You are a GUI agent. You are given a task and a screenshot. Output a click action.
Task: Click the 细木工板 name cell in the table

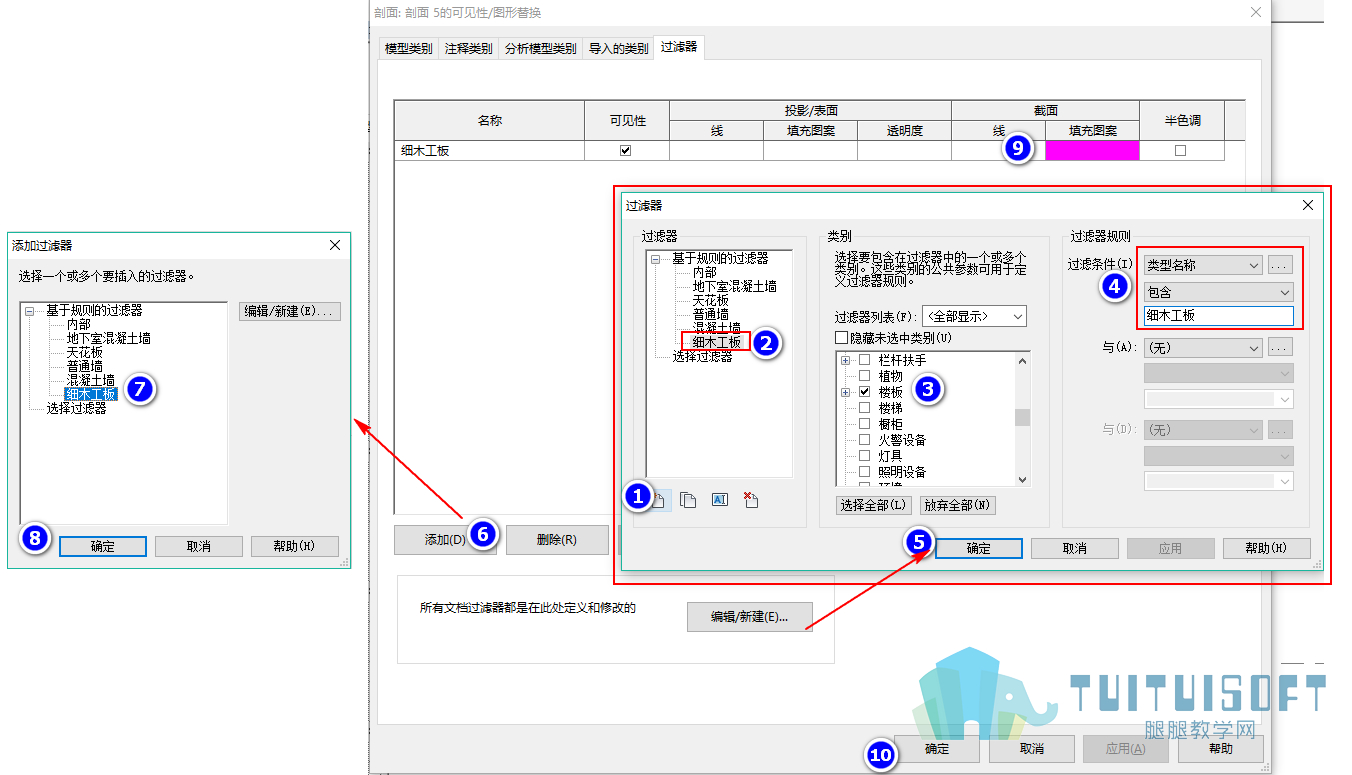[x=489, y=150]
